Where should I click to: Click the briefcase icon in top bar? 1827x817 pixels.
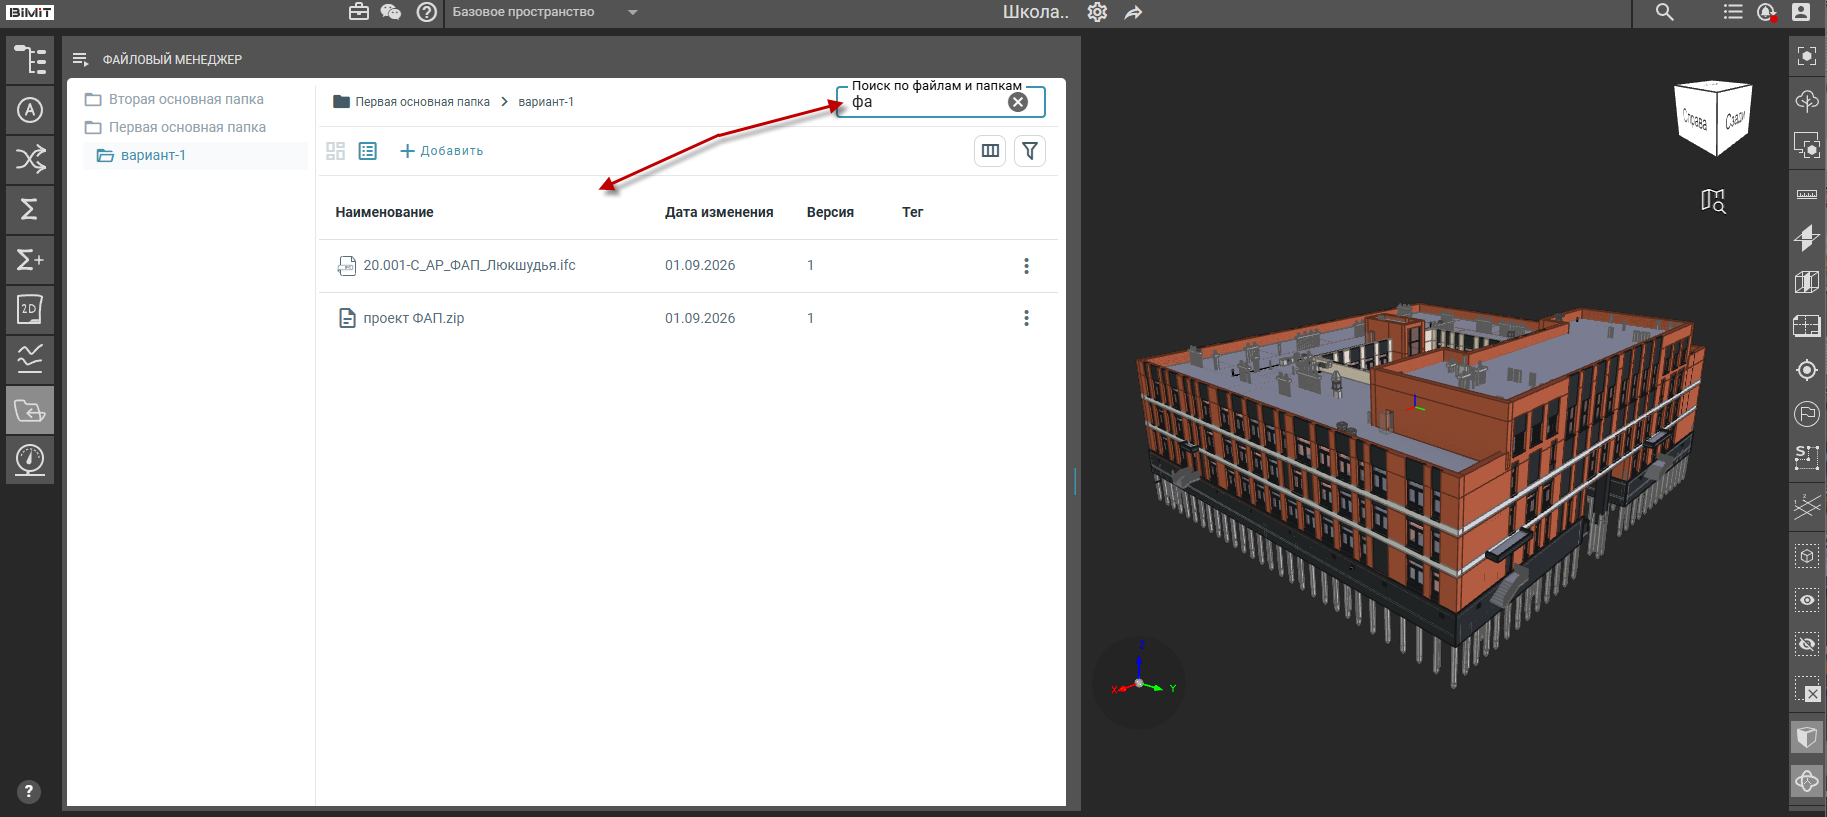[x=359, y=12]
